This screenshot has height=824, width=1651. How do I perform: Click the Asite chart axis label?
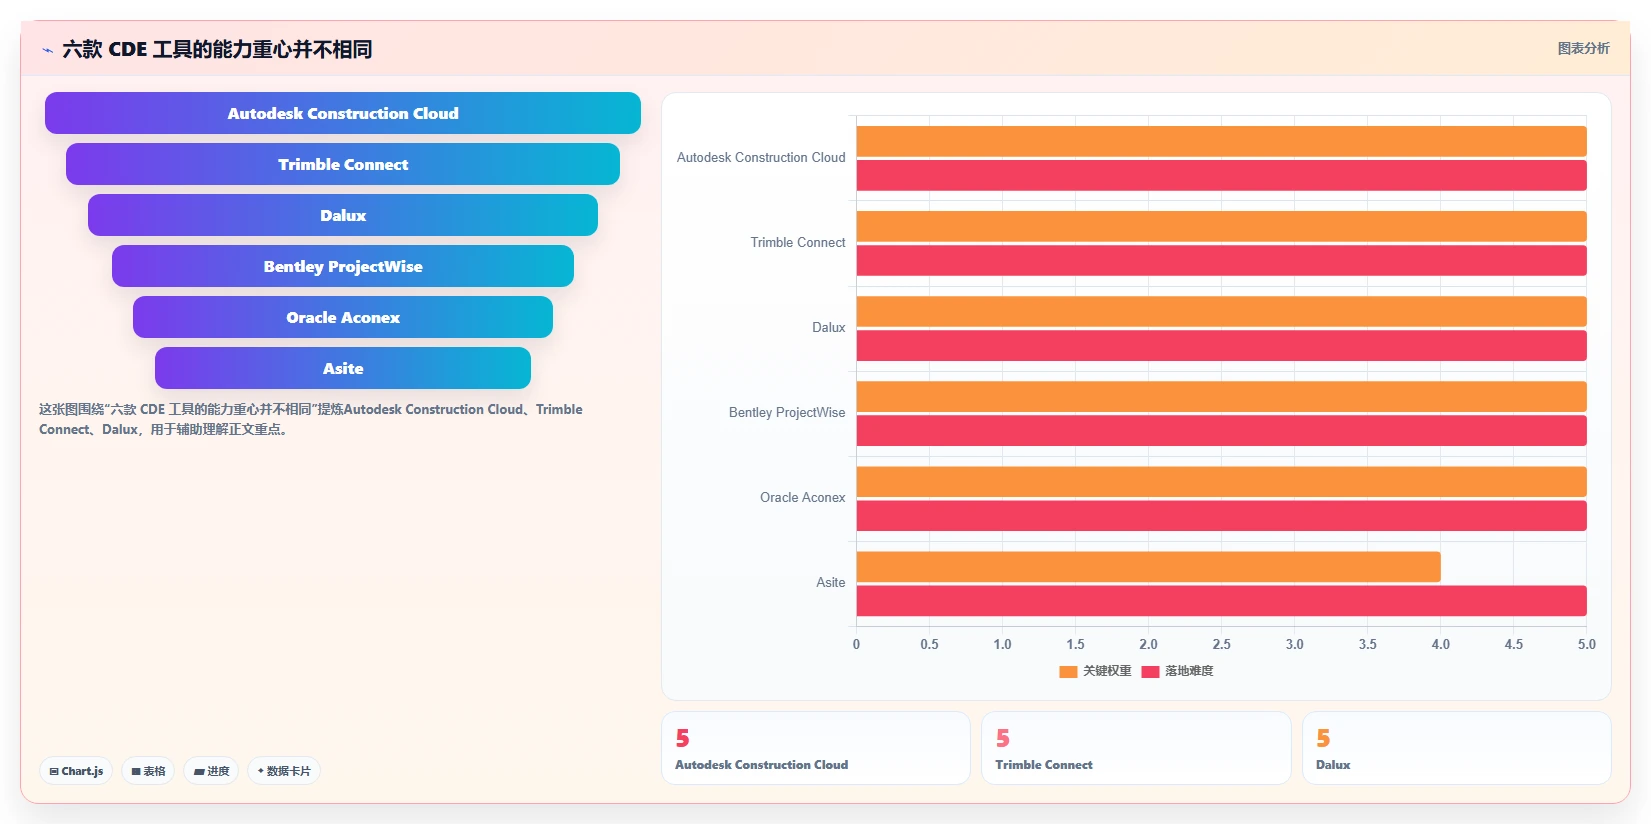(831, 583)
